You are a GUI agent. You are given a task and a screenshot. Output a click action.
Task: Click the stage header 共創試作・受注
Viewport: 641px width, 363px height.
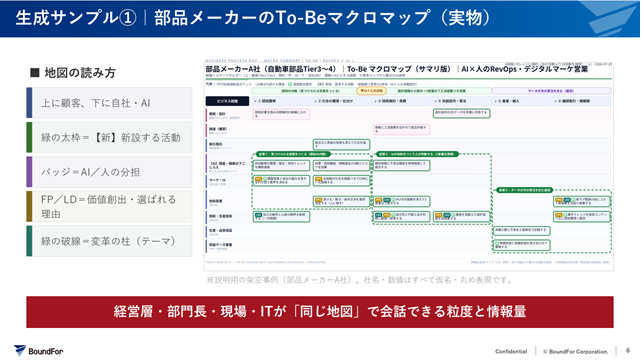pyautogui.click(x=462, y=101)
